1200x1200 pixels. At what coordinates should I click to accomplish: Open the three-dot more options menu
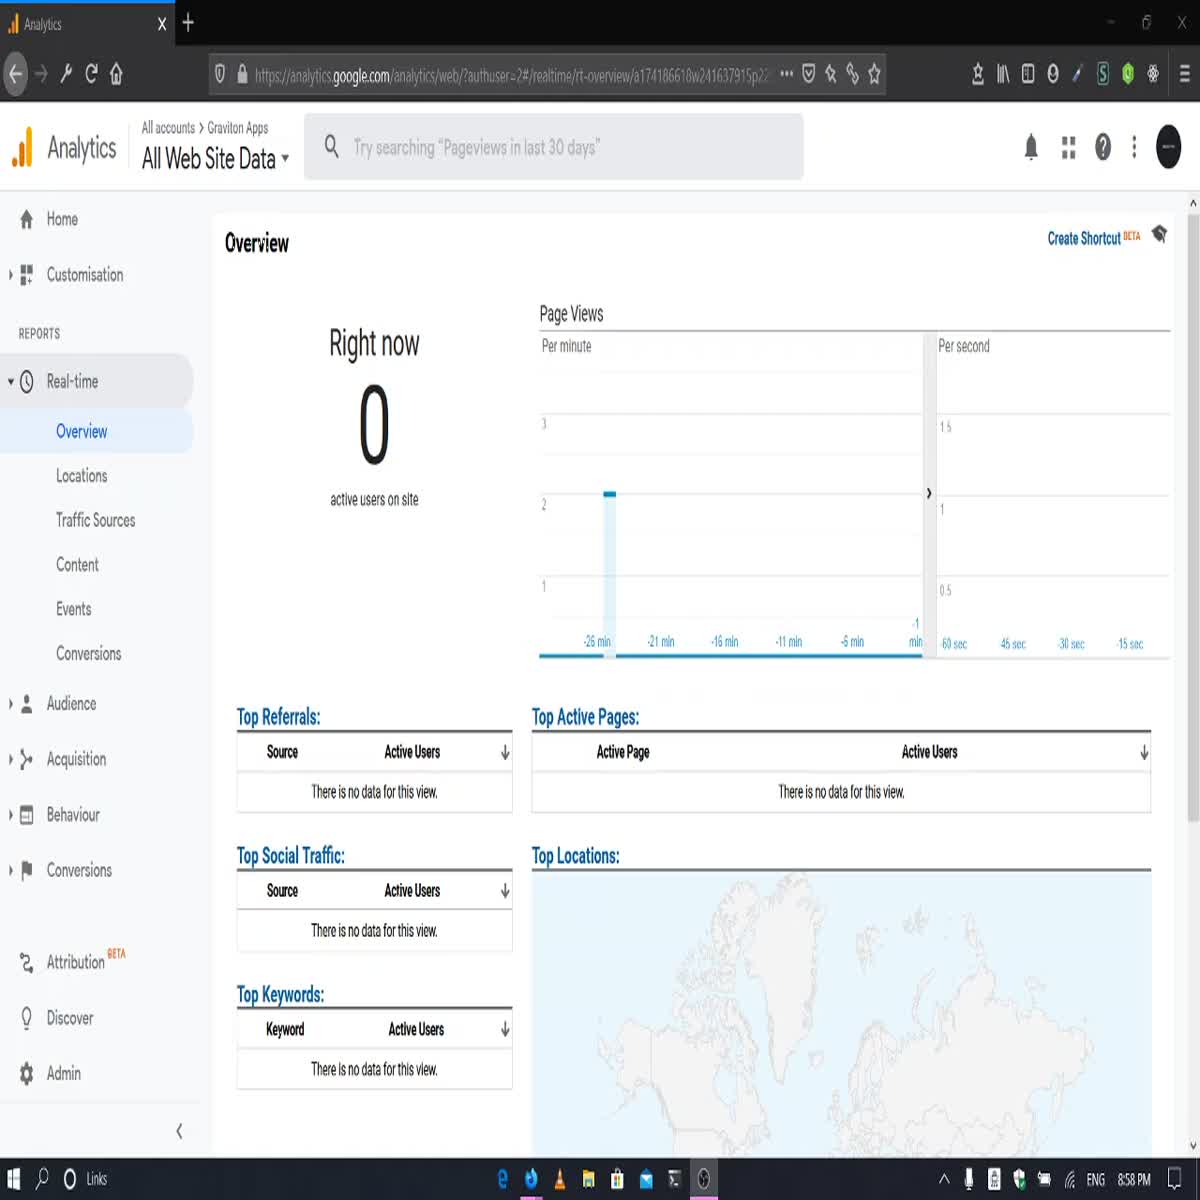(1134, 148)
